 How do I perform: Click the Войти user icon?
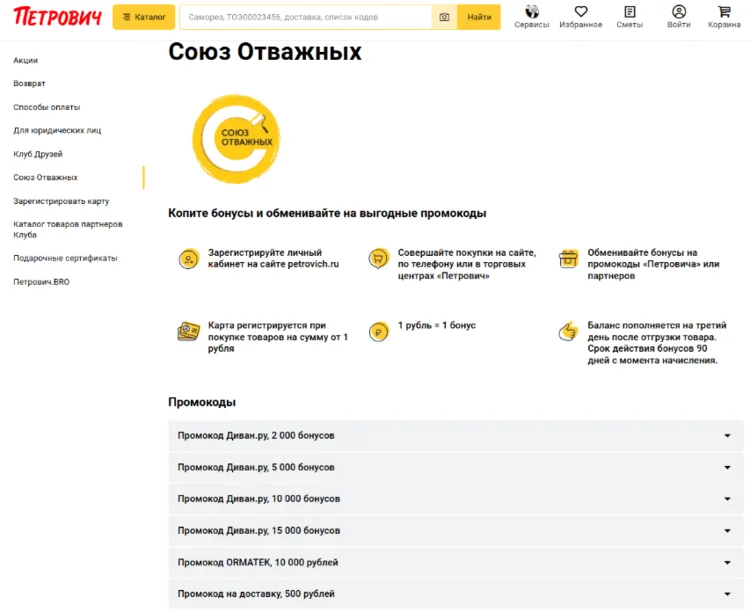[x=679, y=17]
